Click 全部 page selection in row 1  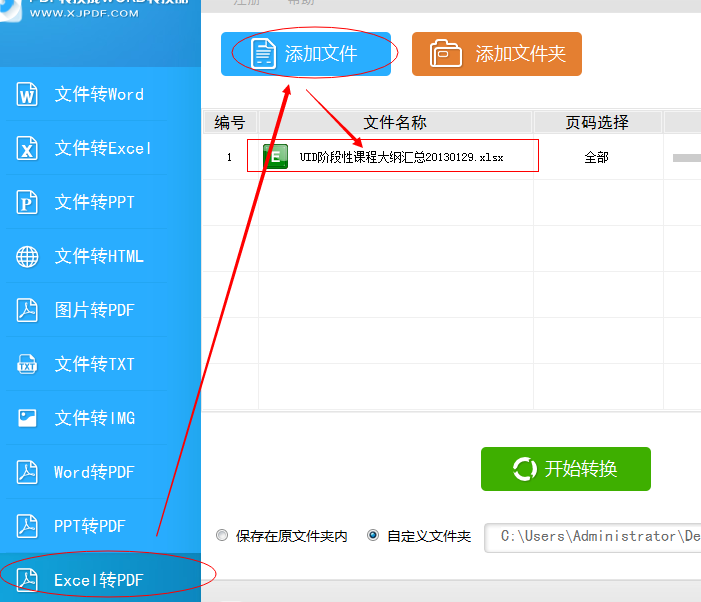pyautogui.click(x=597, y=157)
